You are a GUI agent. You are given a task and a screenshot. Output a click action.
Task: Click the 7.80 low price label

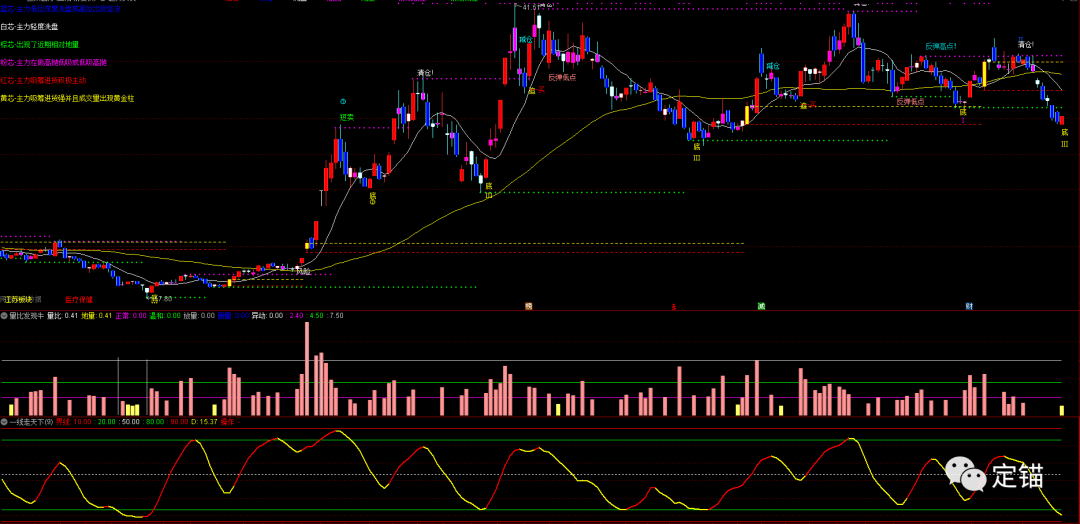point(162,298)
